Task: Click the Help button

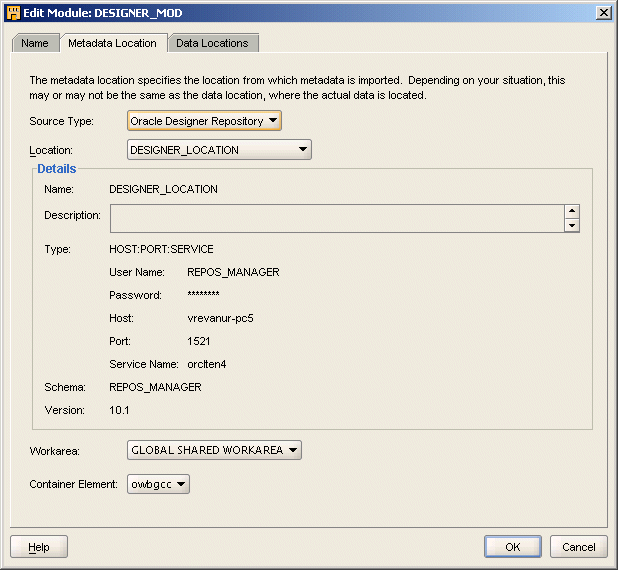Action: [x=39, y=547]
